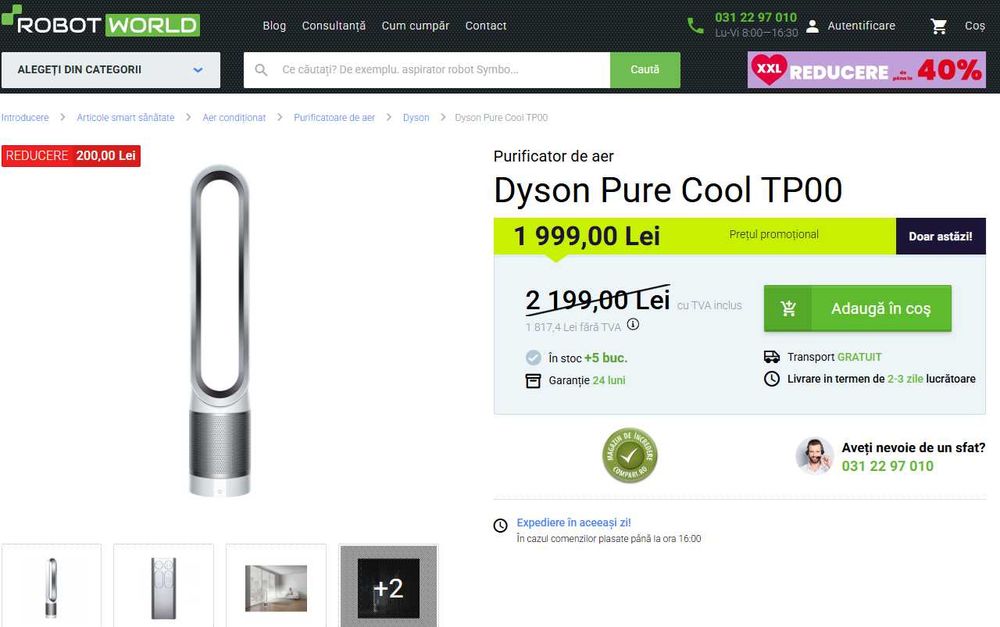Click the blue chevron in categories selector
The height and width of the screenshot is (627, 1000).
tap(198, 70)
